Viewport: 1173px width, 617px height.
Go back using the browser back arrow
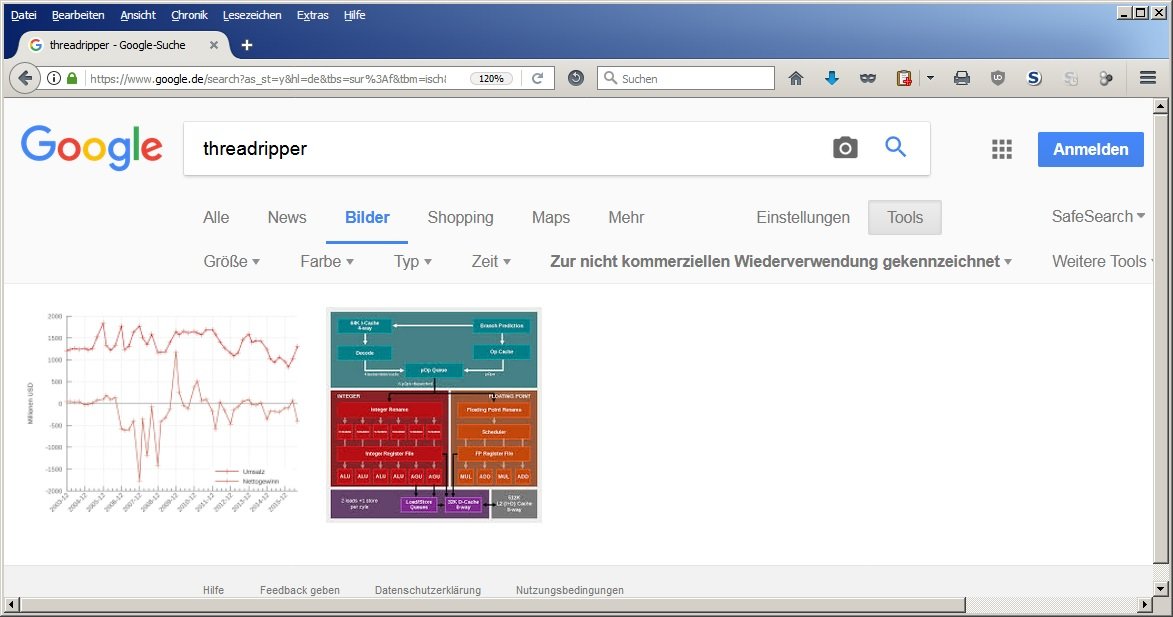[25, 78]
